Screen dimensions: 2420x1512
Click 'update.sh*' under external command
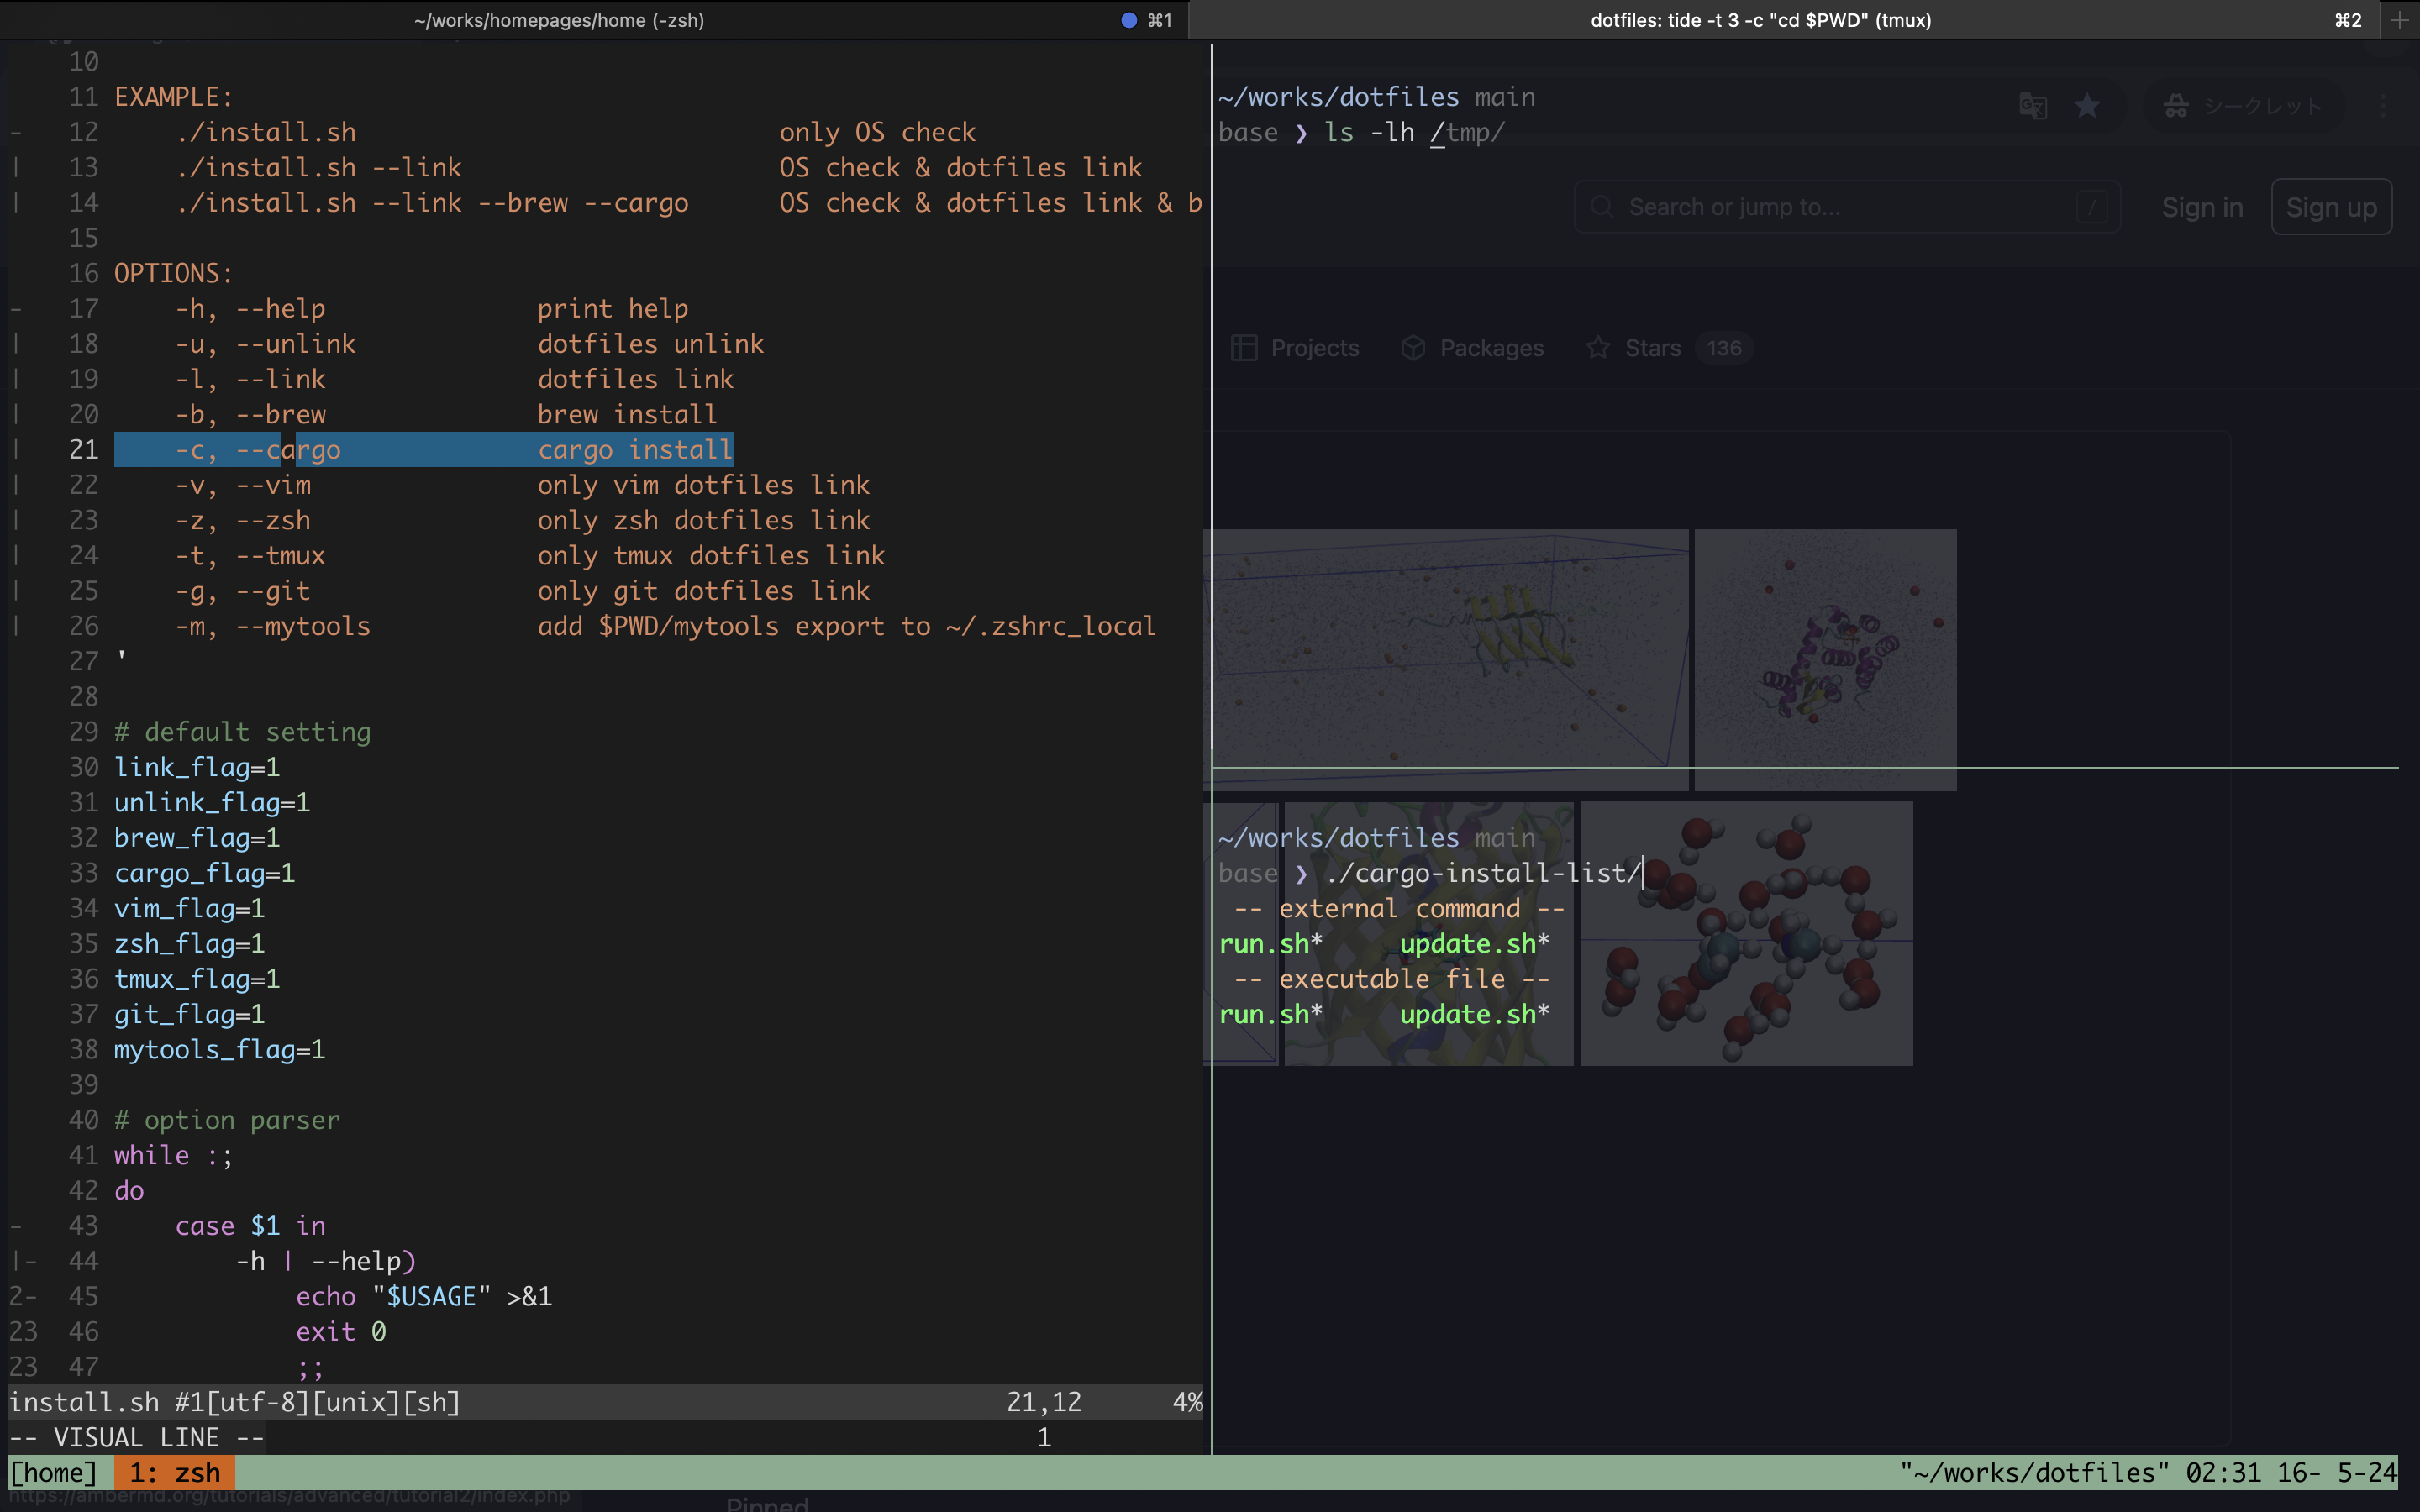(1474, 943)
